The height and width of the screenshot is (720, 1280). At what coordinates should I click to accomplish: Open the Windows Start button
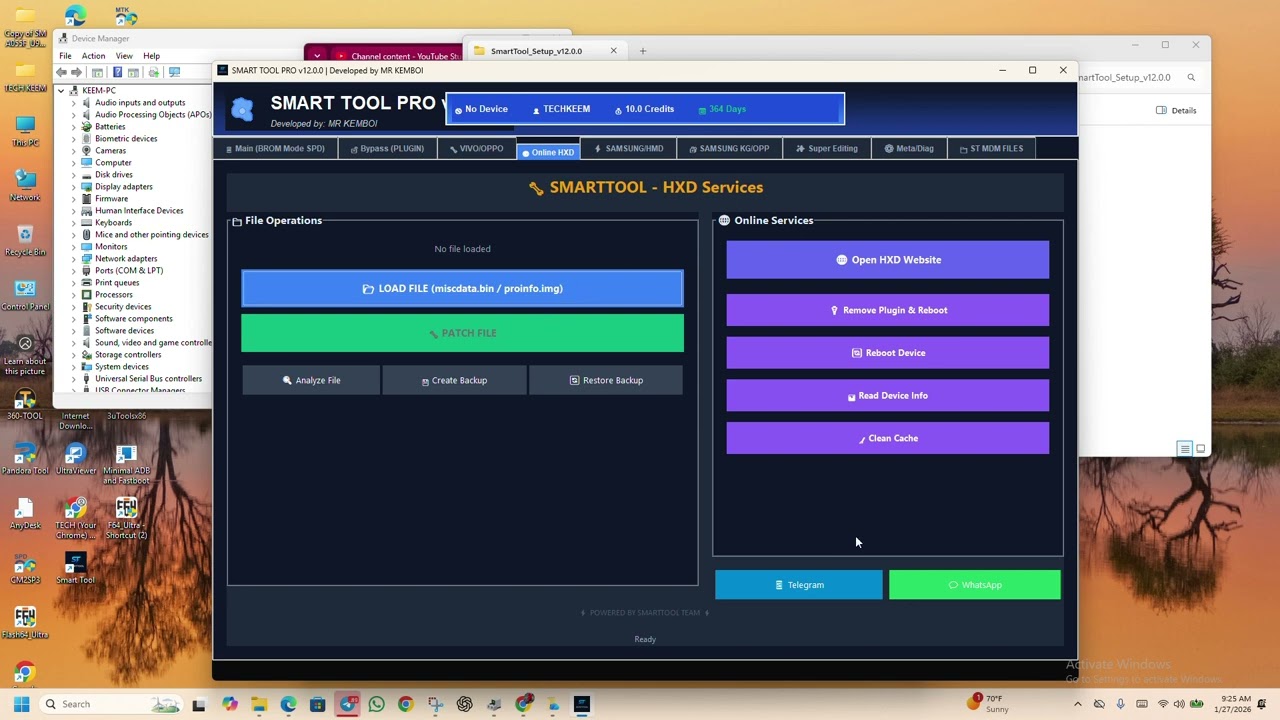pyautogui.click(x=21, y=704)
